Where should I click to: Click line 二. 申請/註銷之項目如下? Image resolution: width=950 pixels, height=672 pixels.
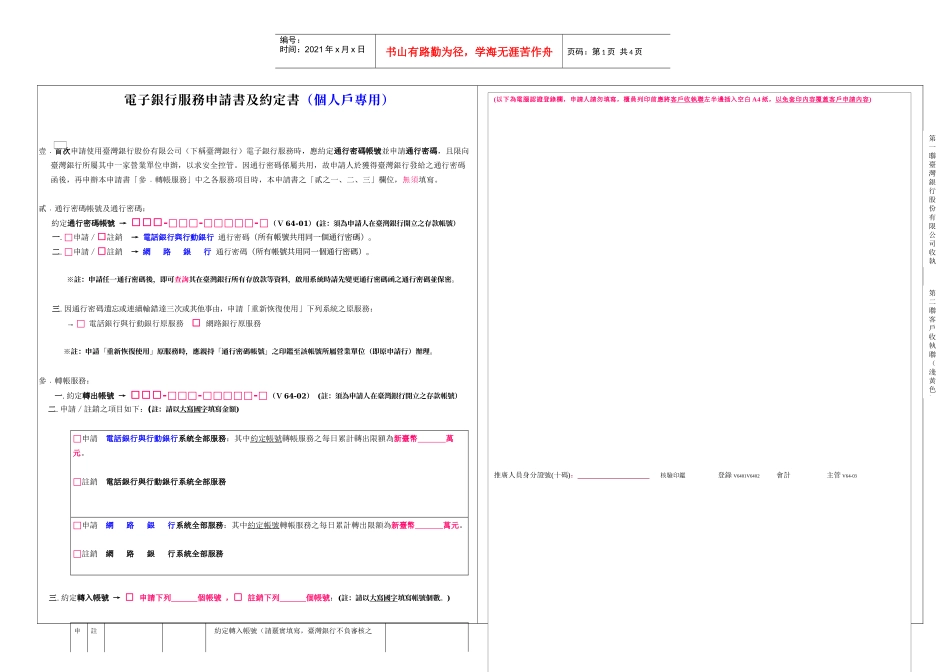click(x=144, y=410)
